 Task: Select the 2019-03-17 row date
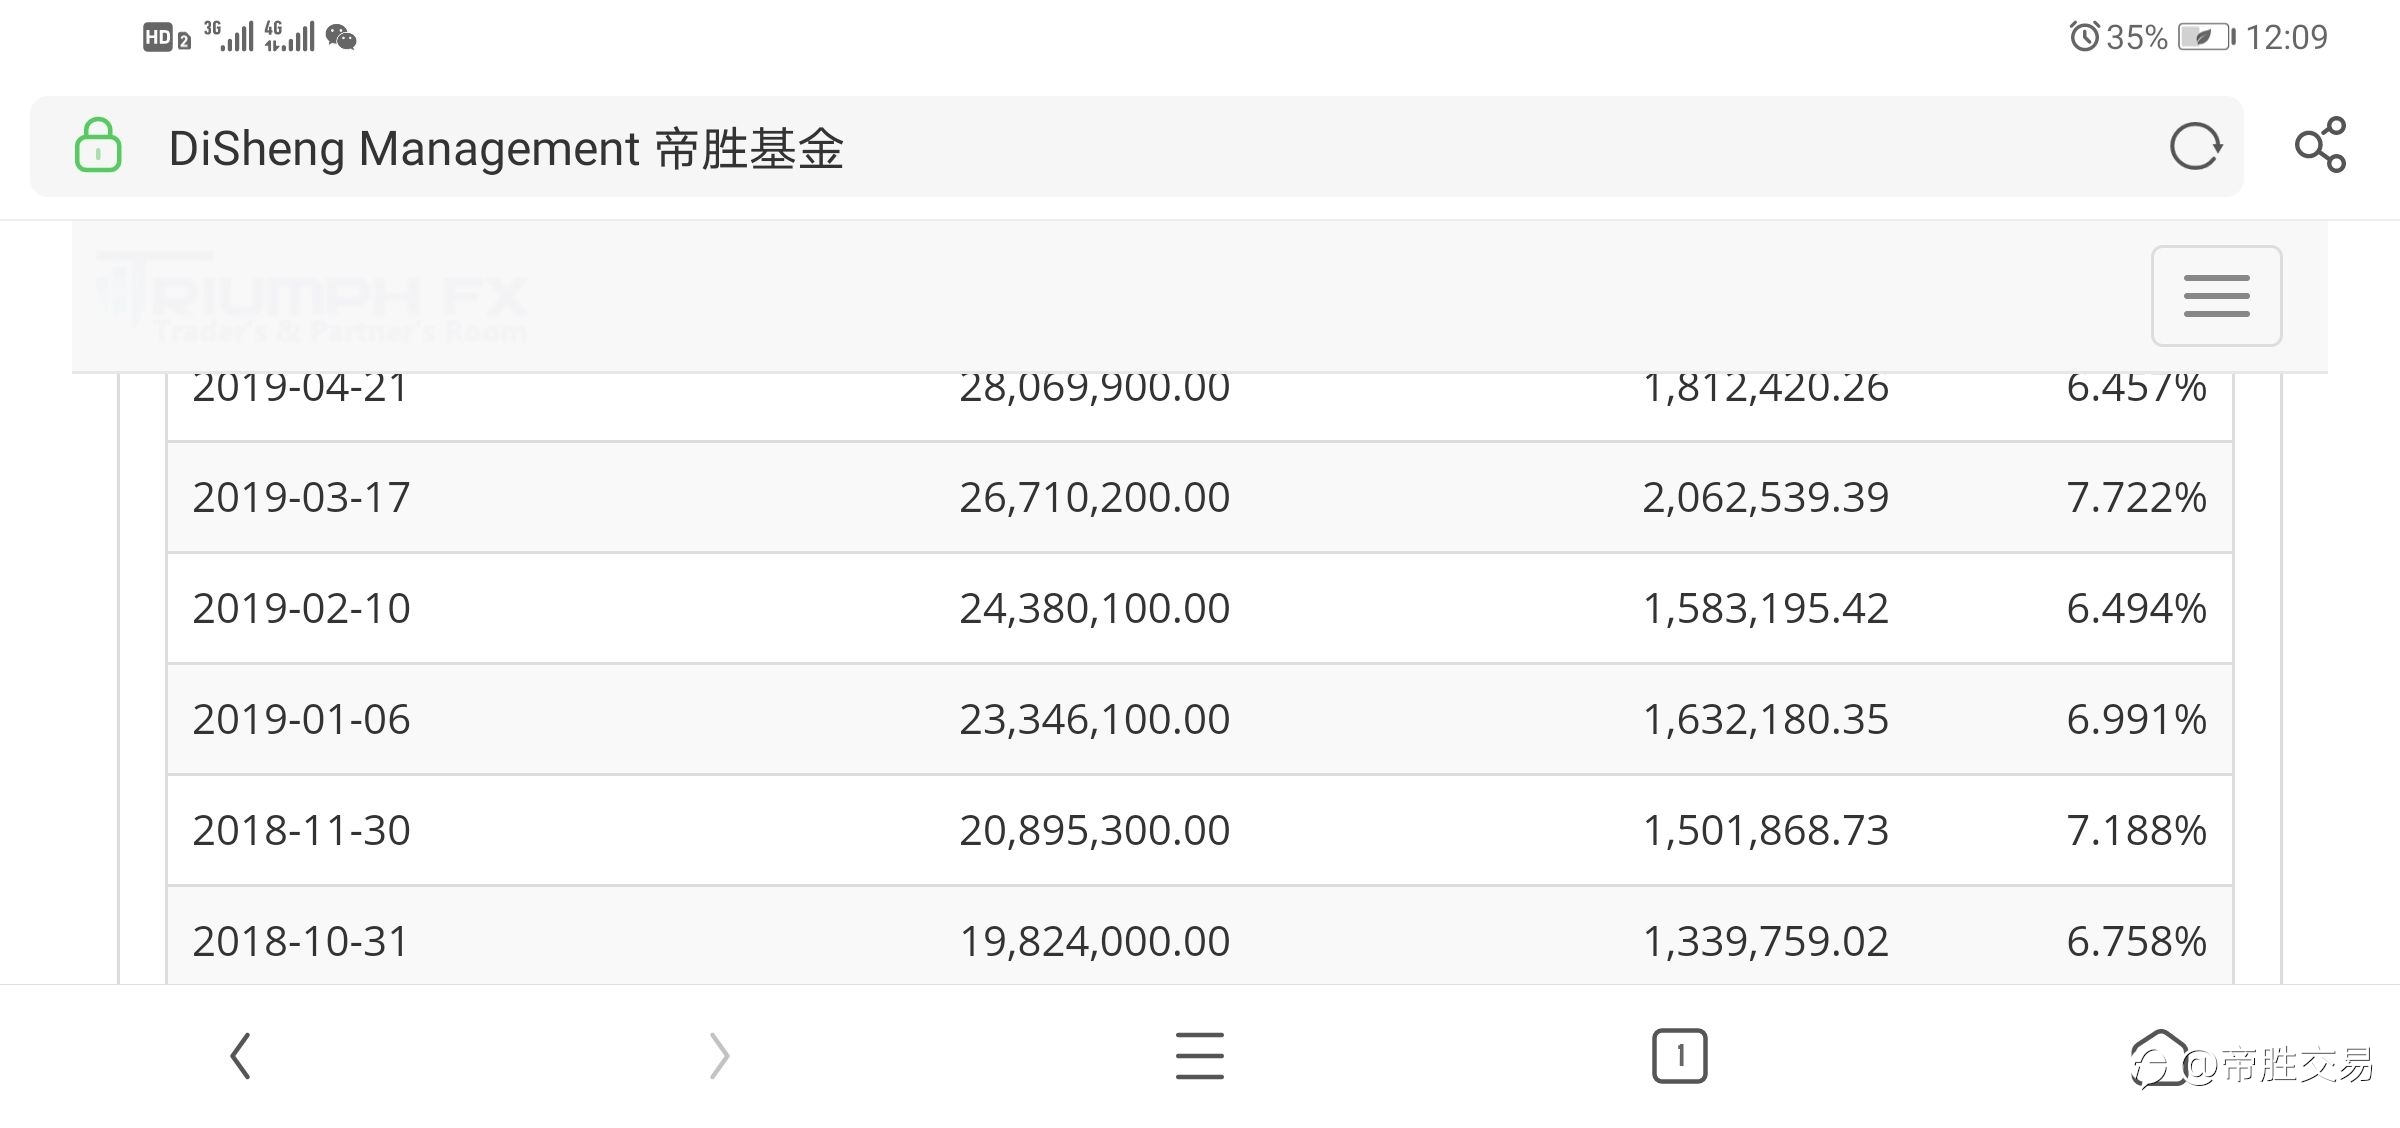(301, 498)
